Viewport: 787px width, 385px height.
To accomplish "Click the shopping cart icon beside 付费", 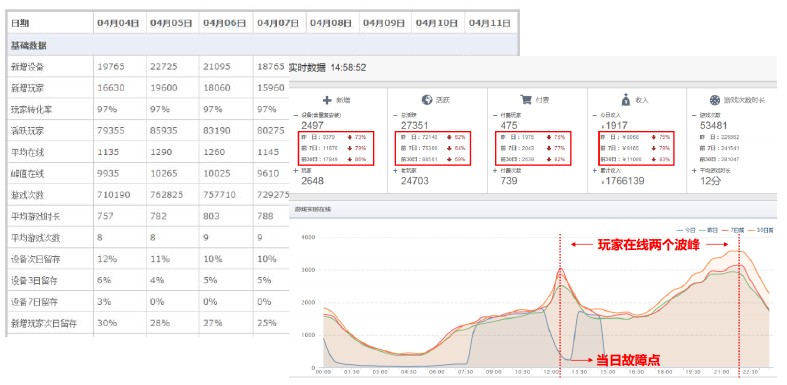I will [526, 100].
